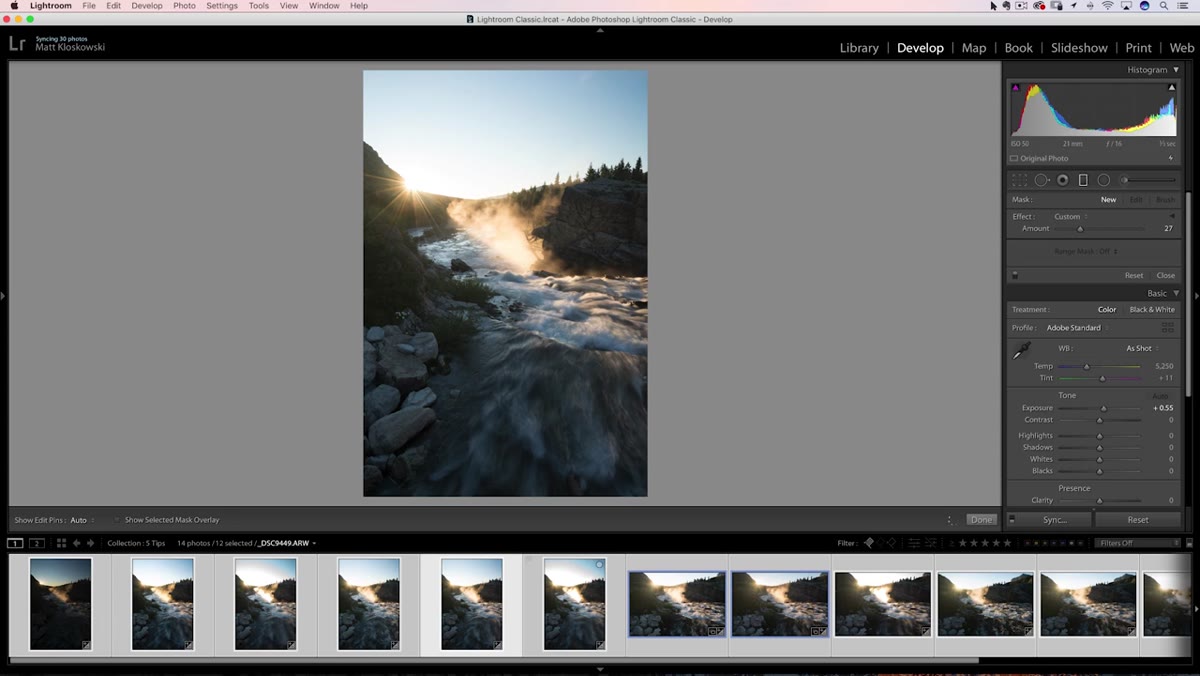Select the Radial Filter tool
This screenshot has height=676, width=1200.
(x=1104, y=180)
